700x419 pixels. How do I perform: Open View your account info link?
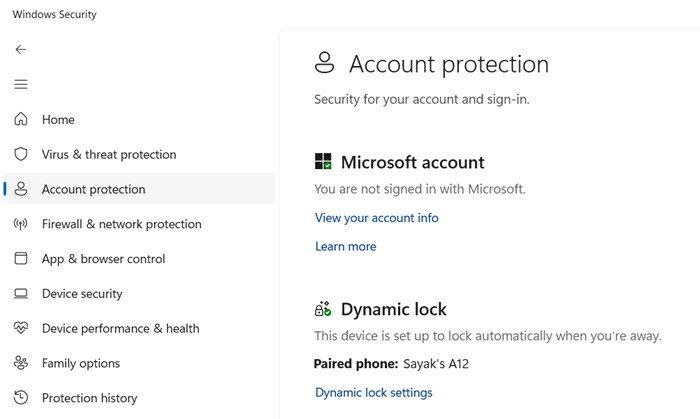[377, 218]
